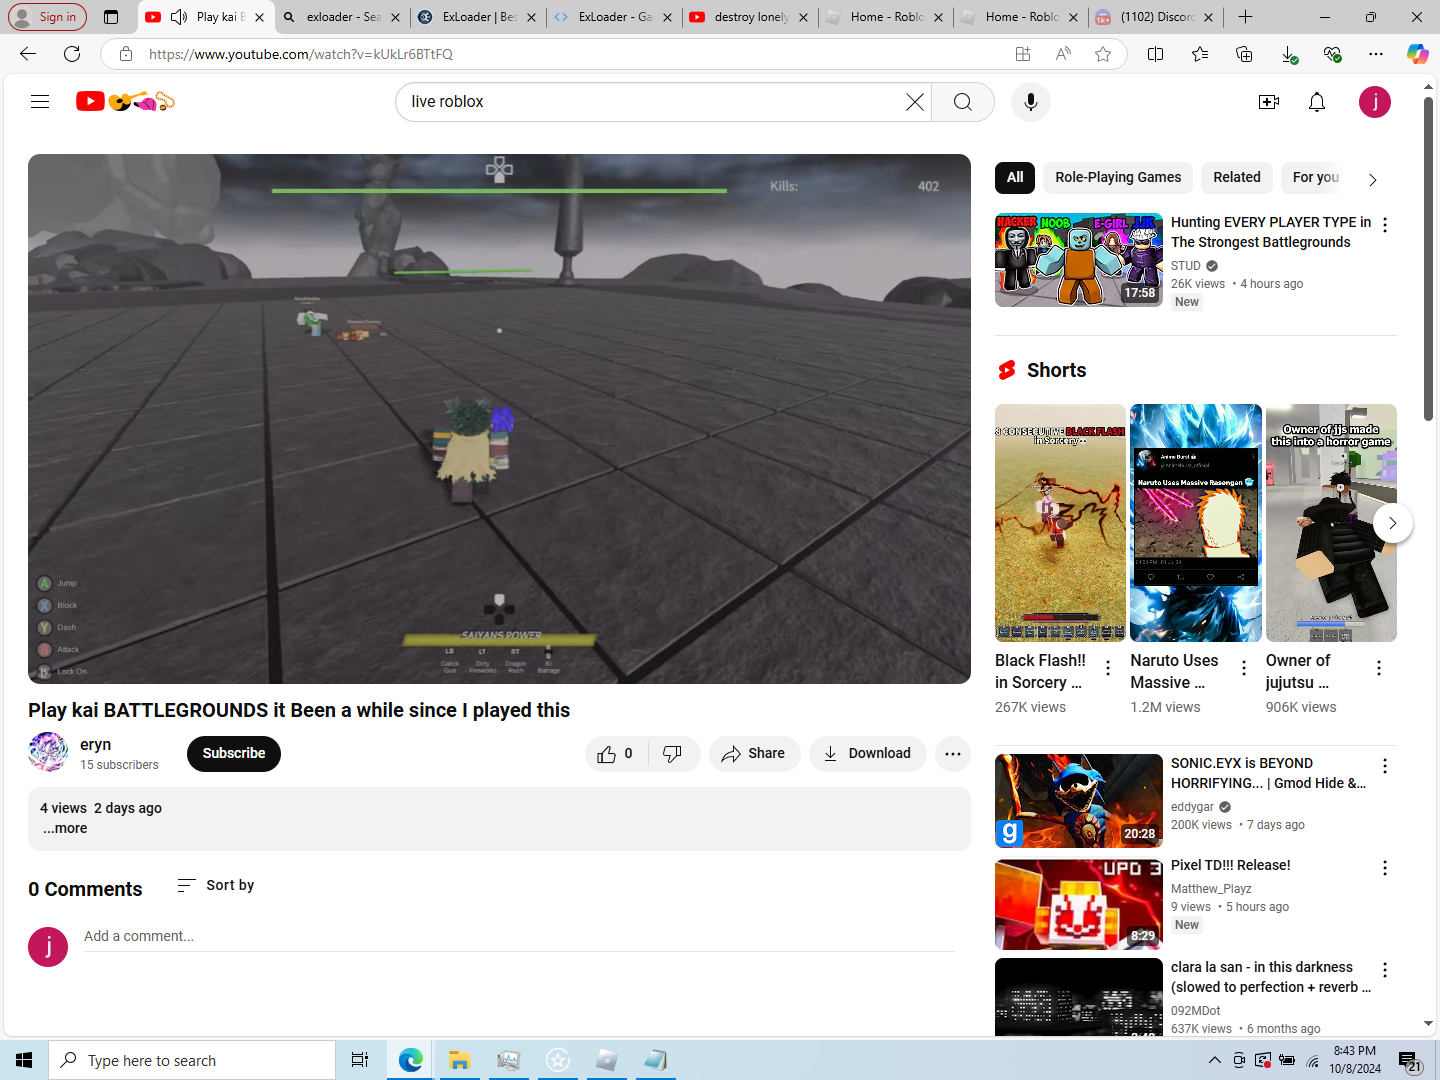Open Copilot sidebar icon

1417,54
